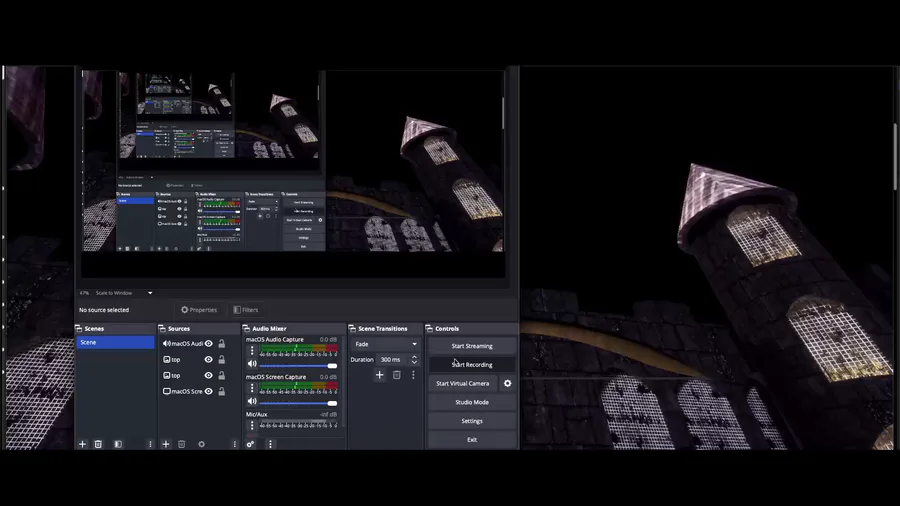900x506 pixels.
Task: Click Start Recording button
Action: coord(472,365)
